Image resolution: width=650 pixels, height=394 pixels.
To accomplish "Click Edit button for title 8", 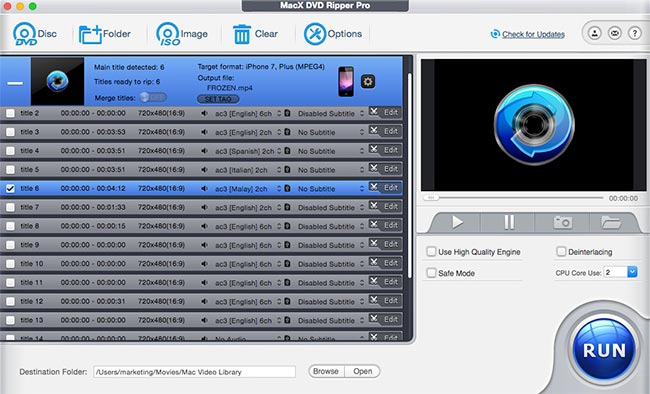I will 391,225.
